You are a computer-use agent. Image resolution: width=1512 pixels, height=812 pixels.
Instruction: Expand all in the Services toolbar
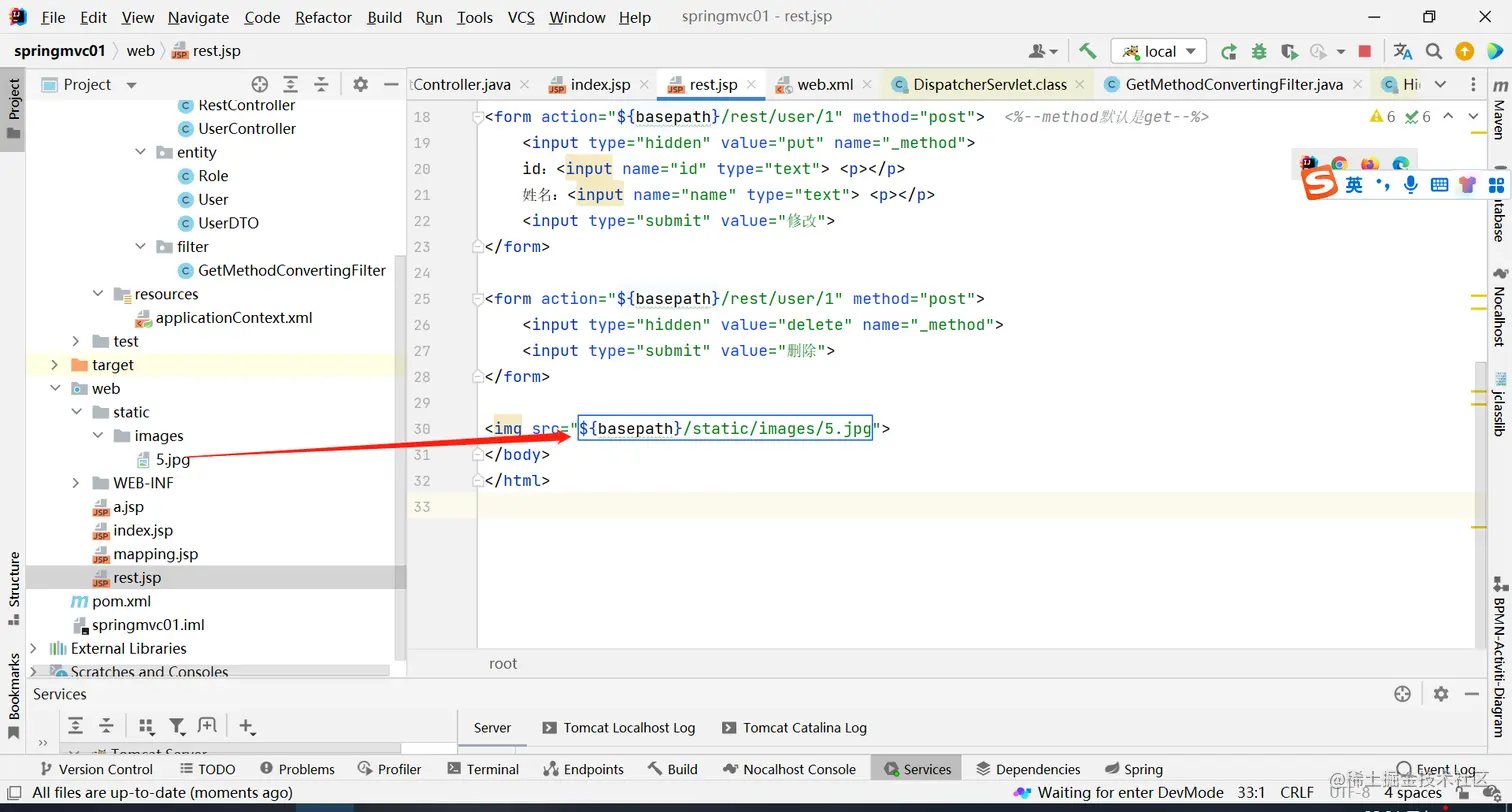75,726
